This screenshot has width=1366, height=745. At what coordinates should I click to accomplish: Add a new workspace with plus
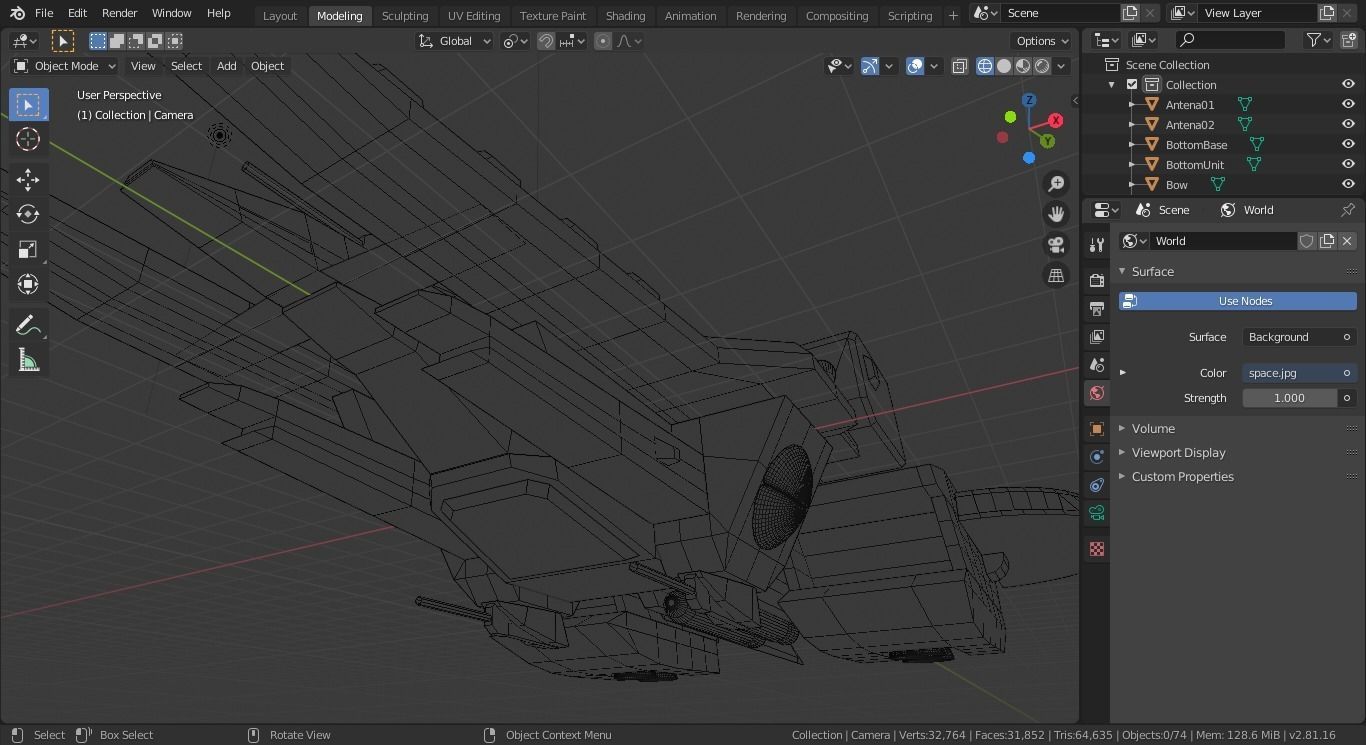click(952, 16)
